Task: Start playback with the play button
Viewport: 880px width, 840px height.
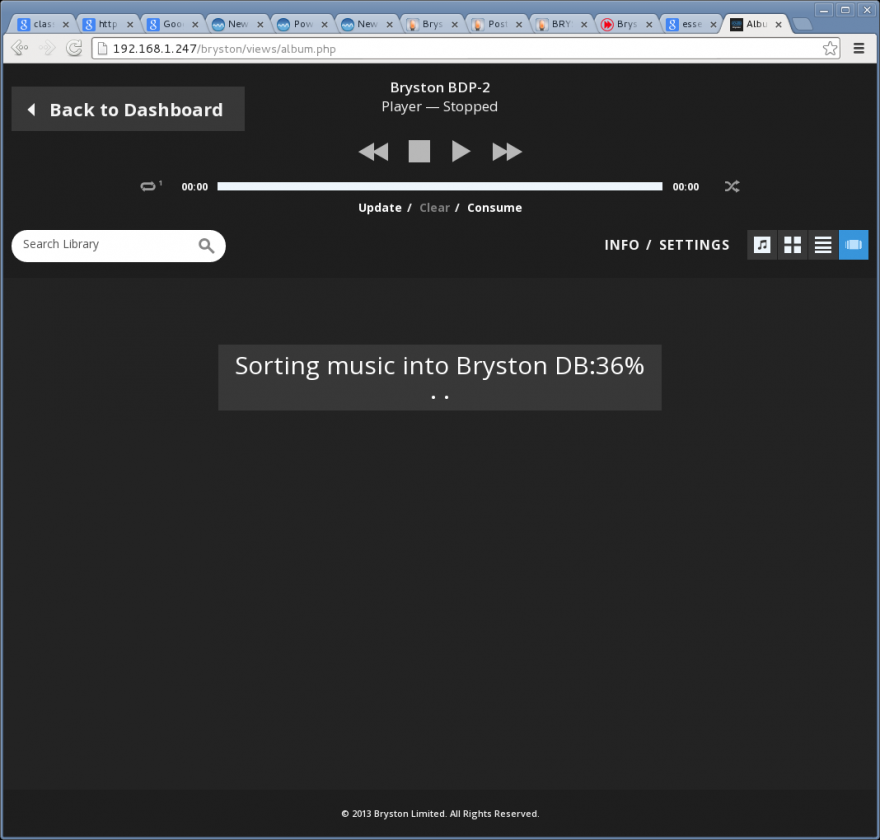Action: (x=461, y=152)
